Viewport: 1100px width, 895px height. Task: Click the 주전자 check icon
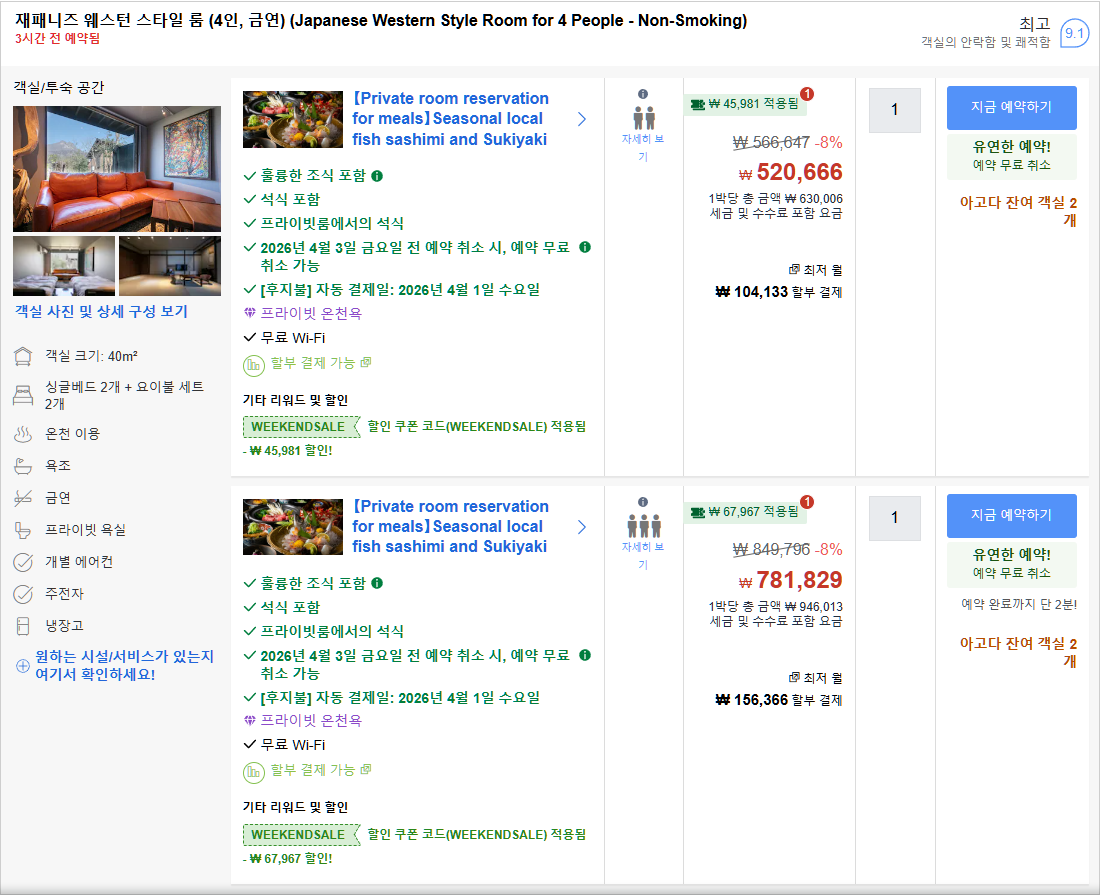23,594
